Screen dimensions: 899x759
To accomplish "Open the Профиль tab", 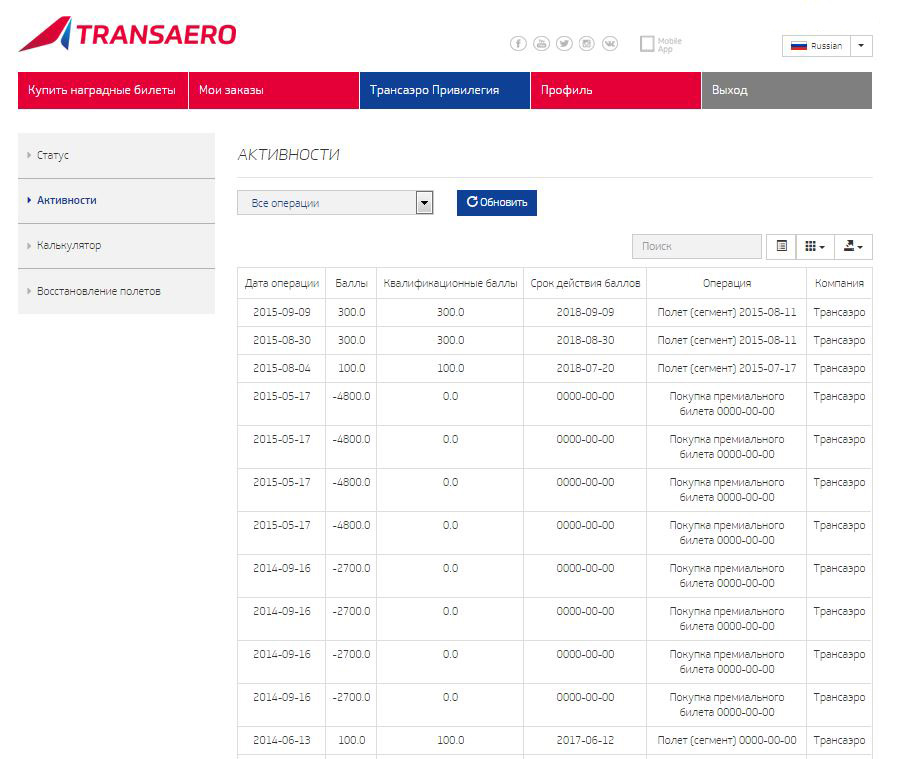I will coord(616,90).
